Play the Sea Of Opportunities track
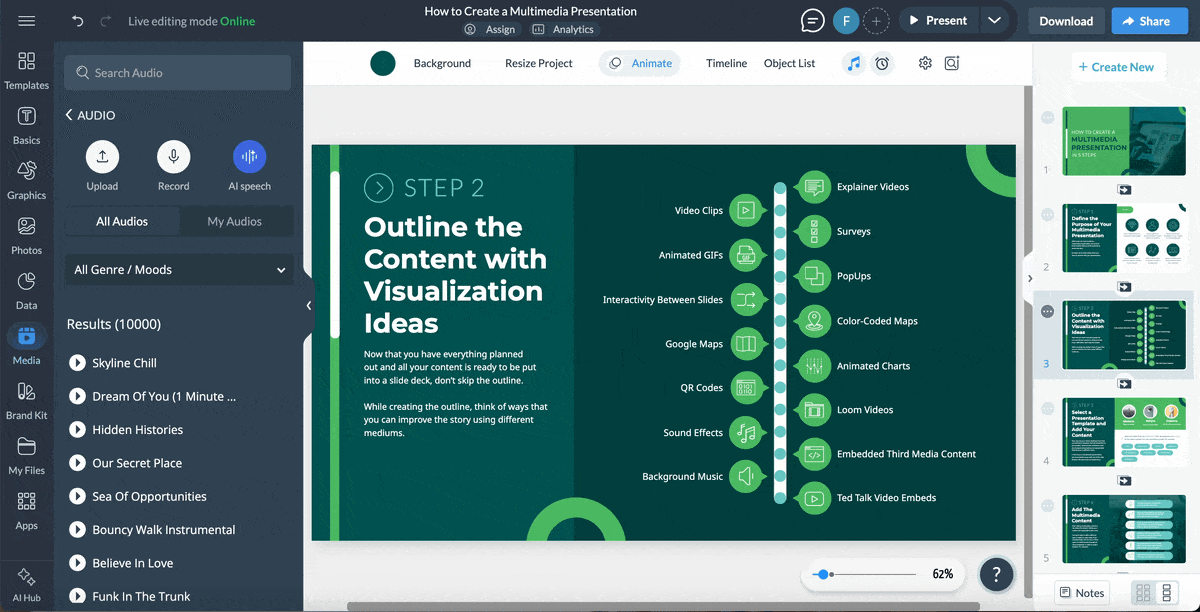The image size is (1200, 612). [x=77, y=497]
